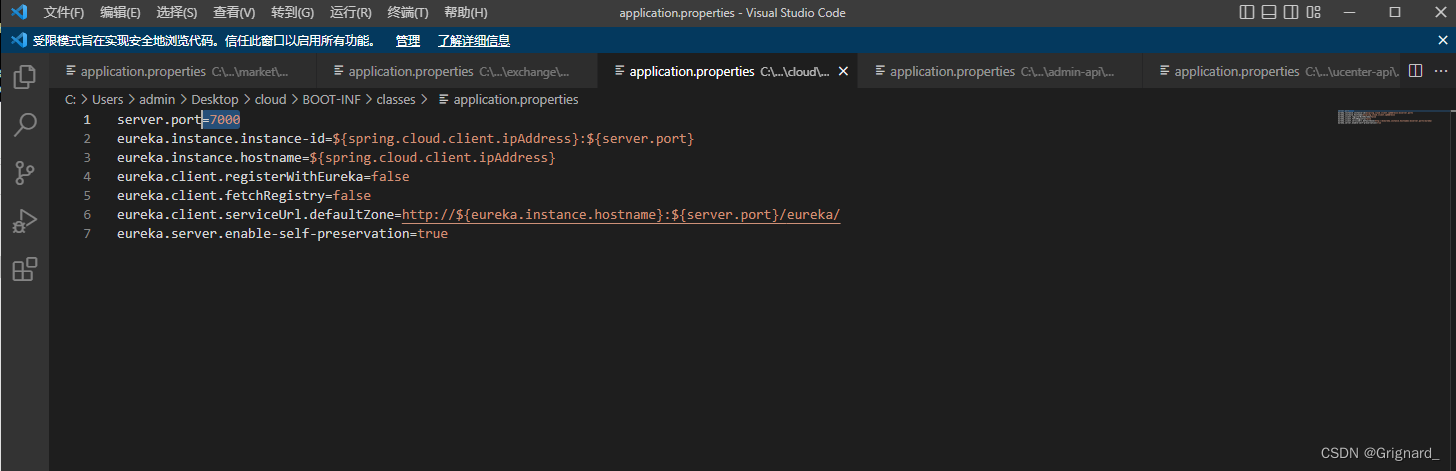This screenshot has width=1456, height=471.
Task: Open the 帮助(H) menu
Action: pyautogui.click(x=465, y=12)
